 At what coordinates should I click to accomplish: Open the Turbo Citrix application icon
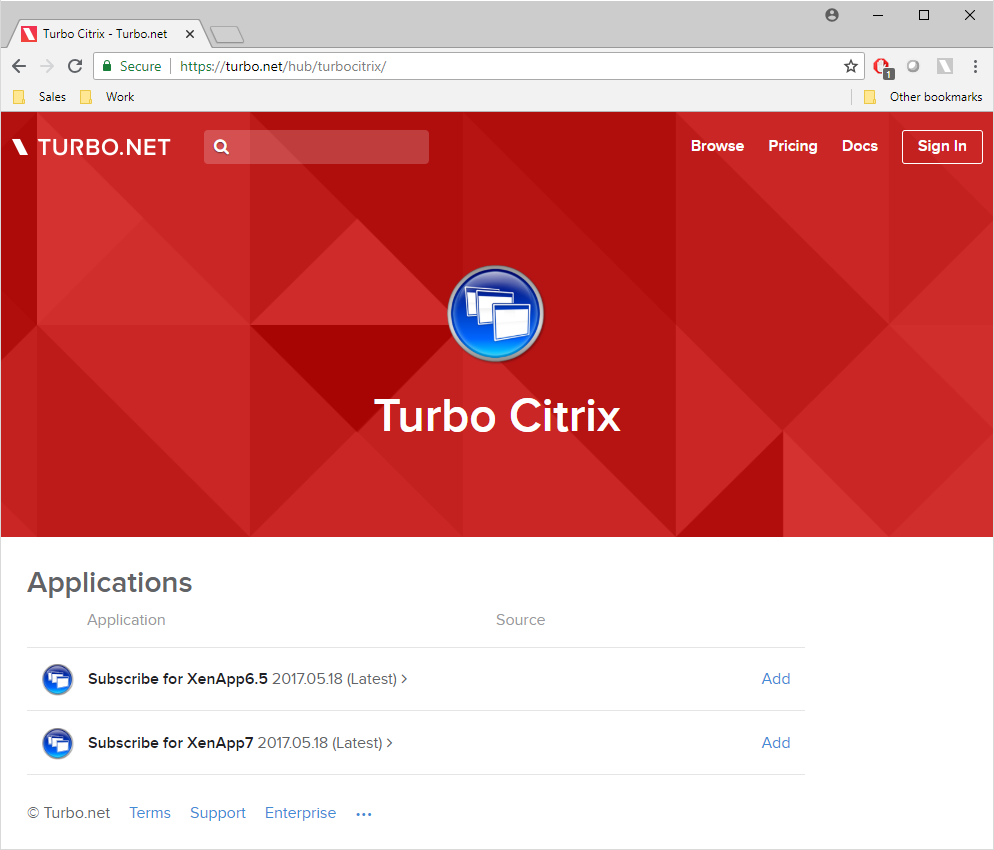495,313
